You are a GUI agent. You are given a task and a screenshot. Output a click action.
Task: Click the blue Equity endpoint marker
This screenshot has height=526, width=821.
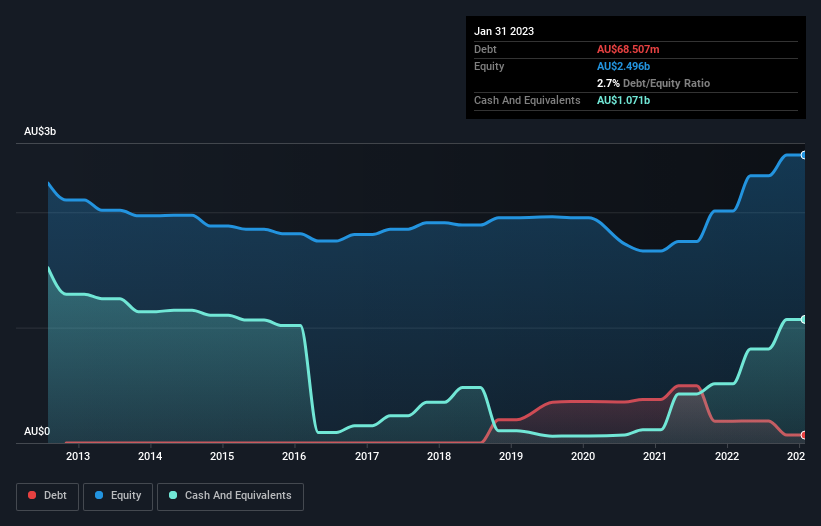tap(804, 155)
